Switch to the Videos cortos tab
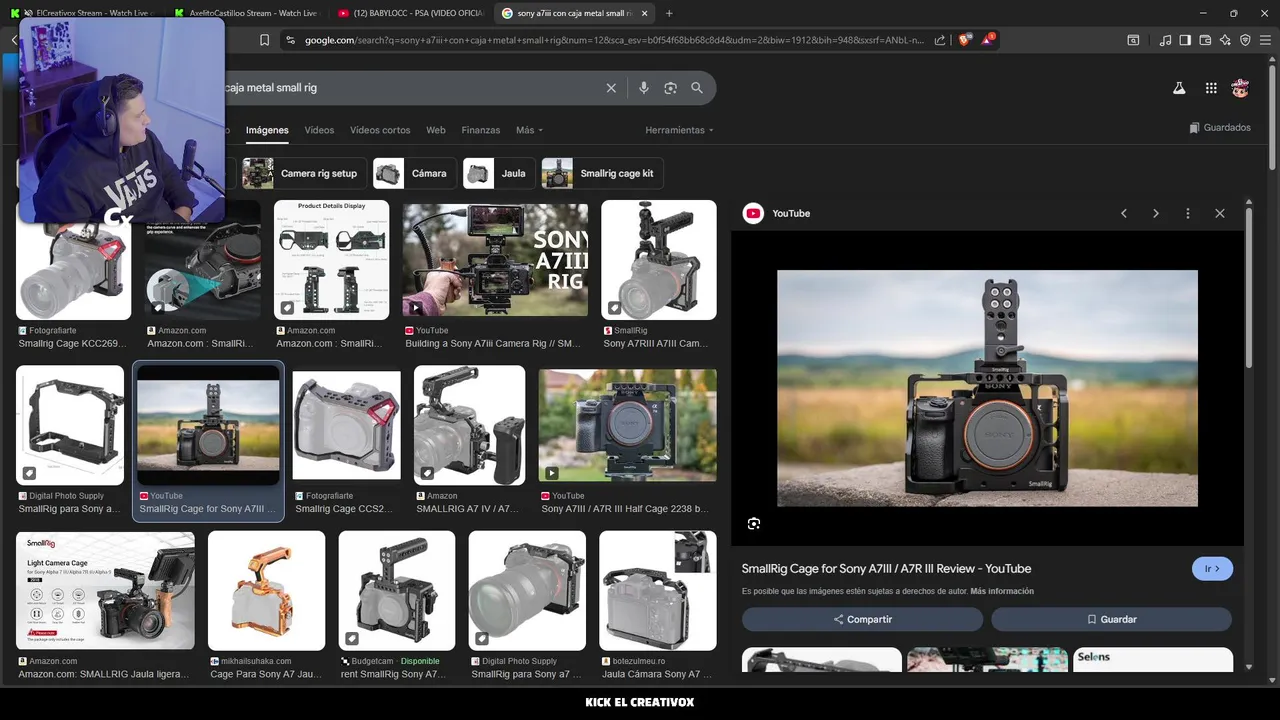 tap(380, 130)
